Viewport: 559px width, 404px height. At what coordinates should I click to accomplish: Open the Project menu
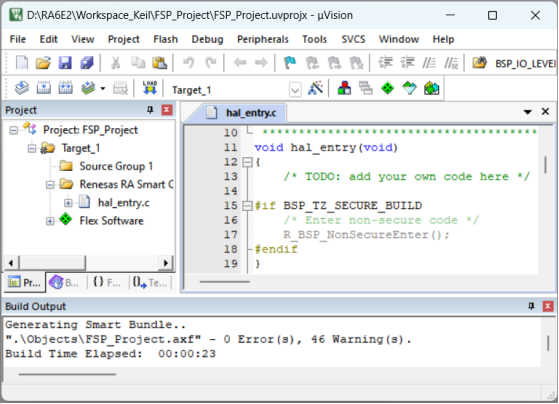(x=124, y=39)
